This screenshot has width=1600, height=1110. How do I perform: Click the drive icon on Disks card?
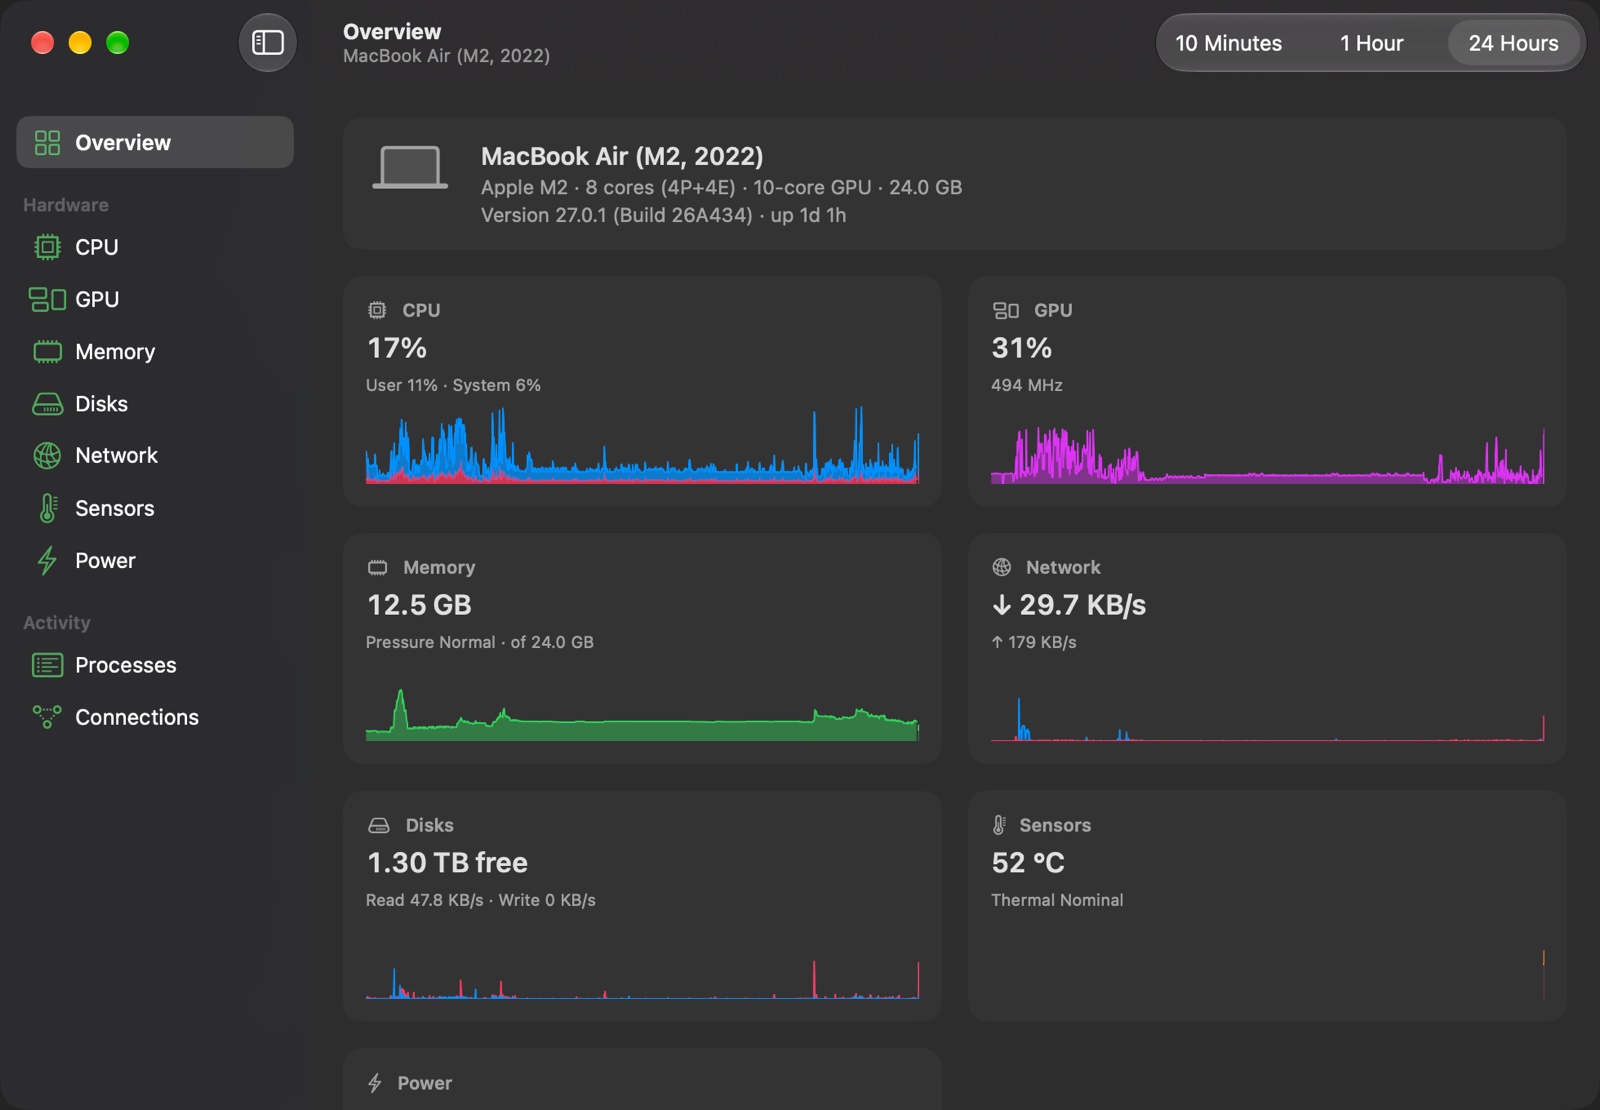(379, 825)
